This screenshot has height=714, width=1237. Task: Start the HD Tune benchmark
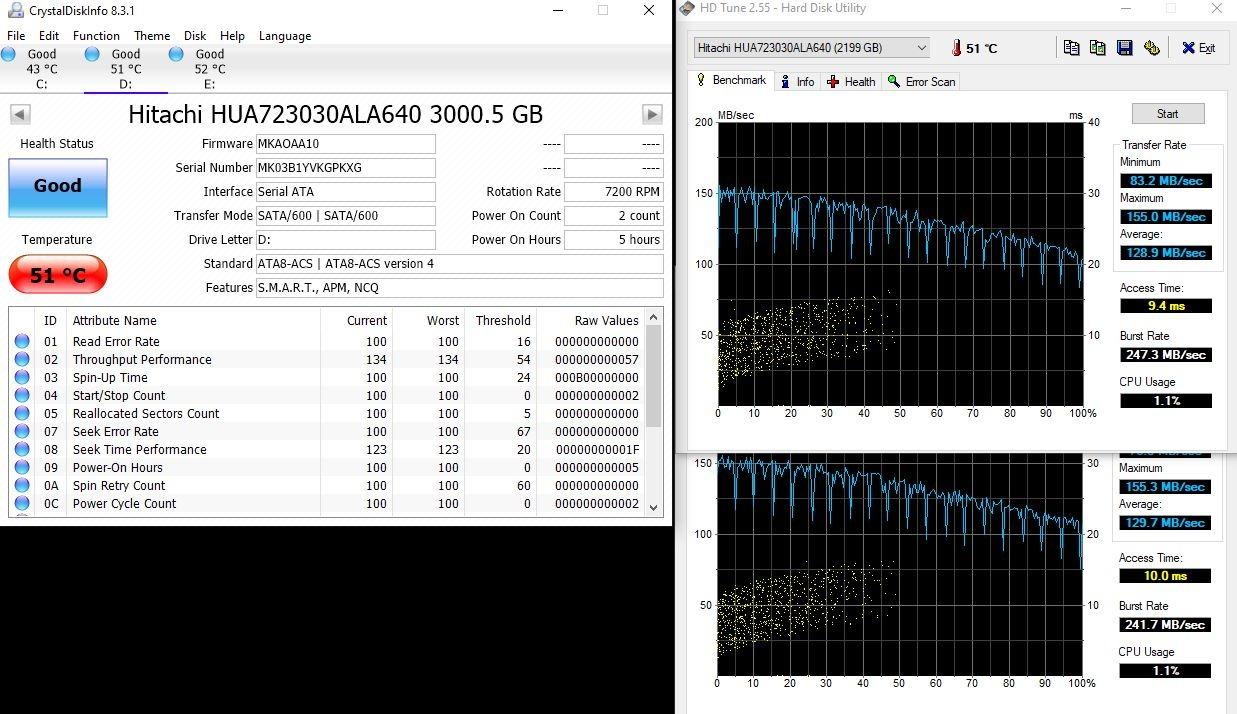(1168, 114)
